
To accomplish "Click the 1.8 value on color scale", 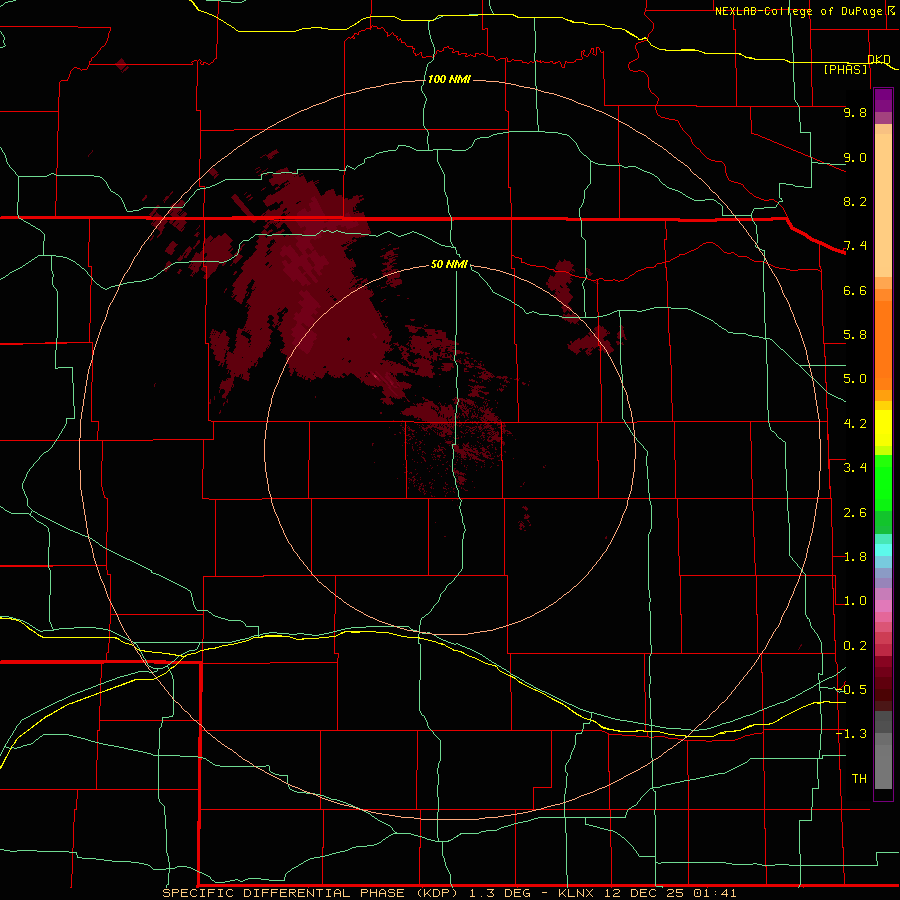I will click(x=855, y=557).
